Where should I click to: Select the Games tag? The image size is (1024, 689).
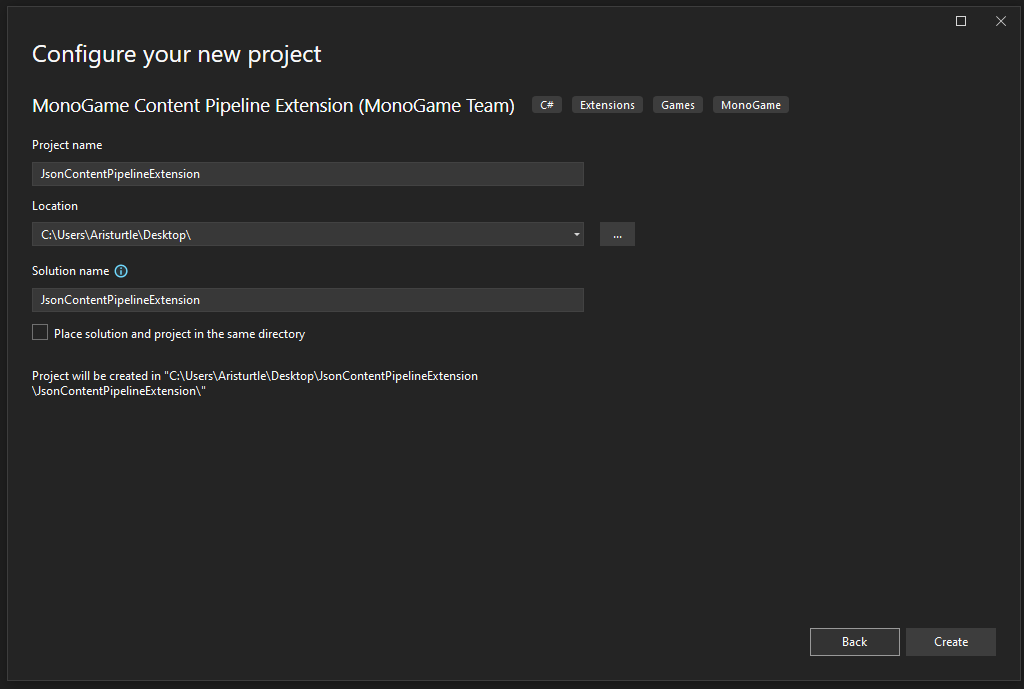click(678, 105)
